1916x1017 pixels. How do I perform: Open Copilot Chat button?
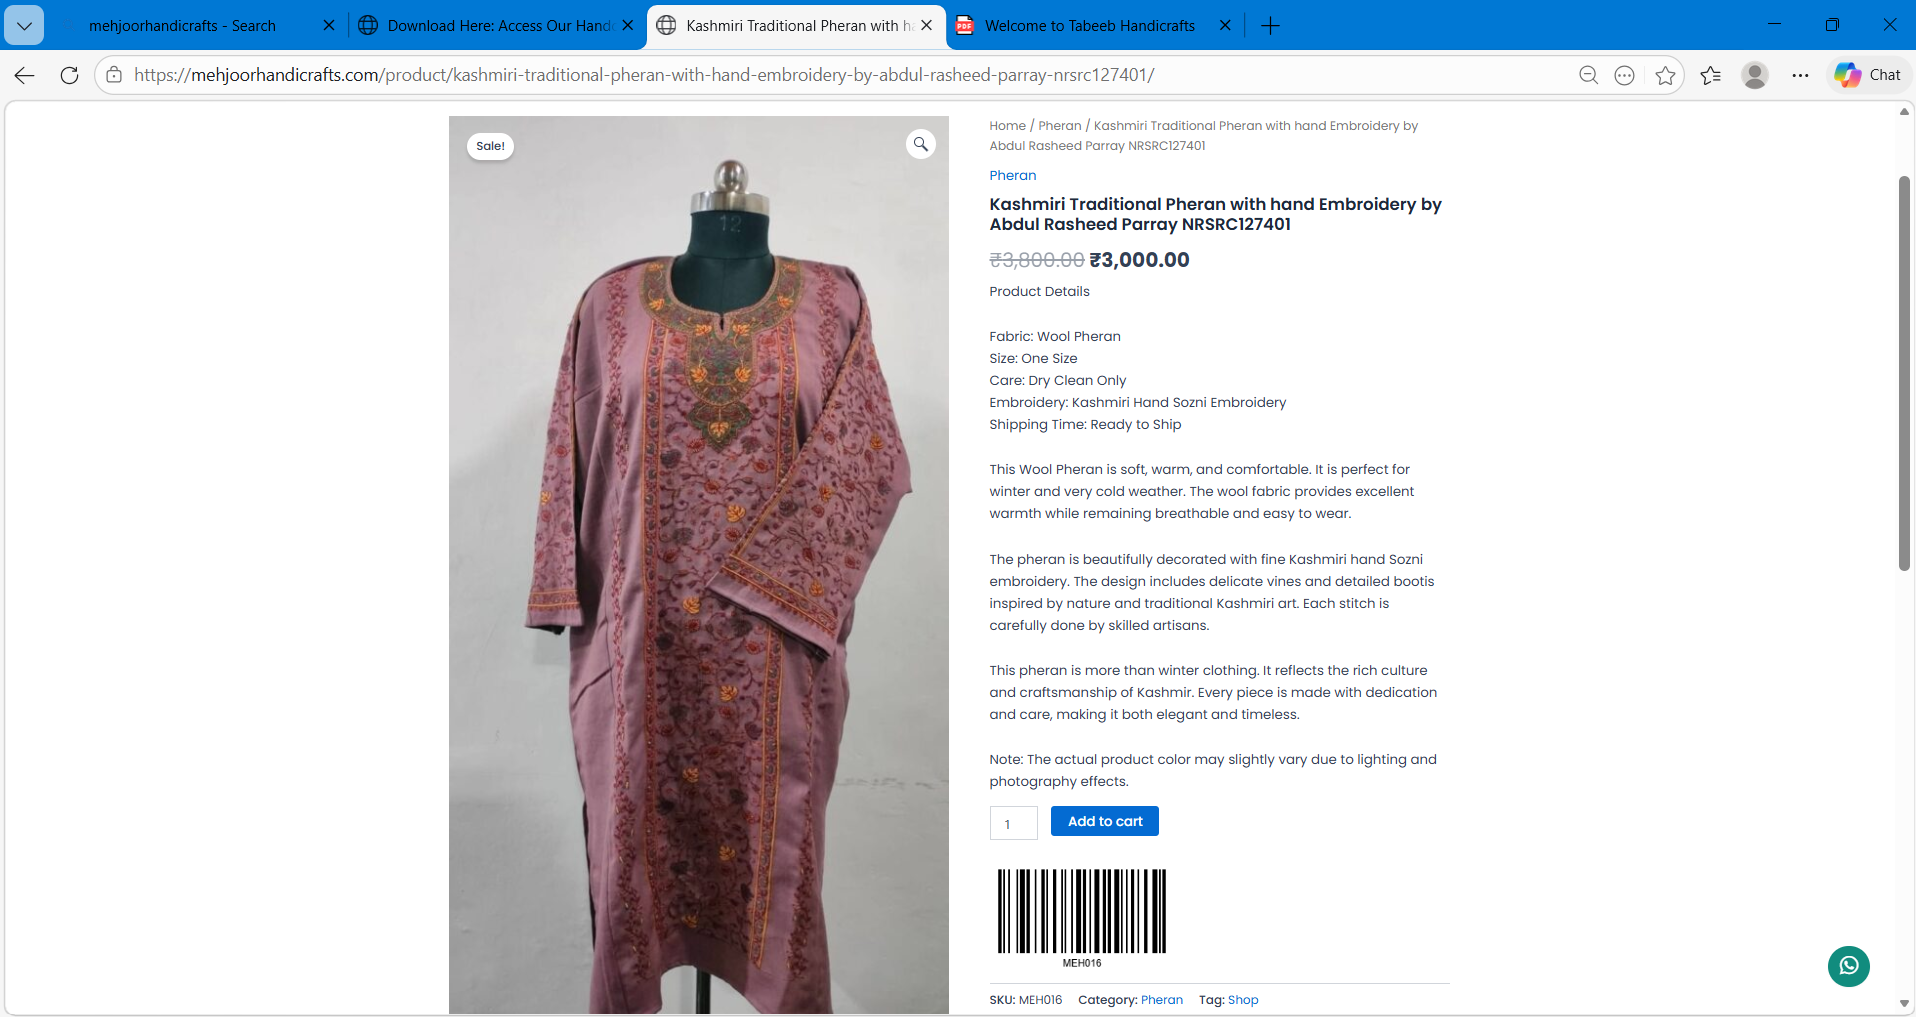click(1868, 75)
